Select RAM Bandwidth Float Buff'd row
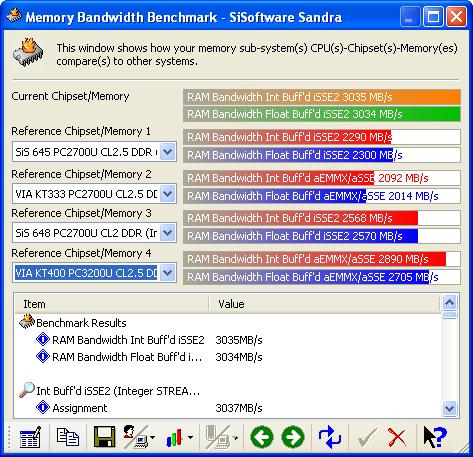473x457 pixels. click(x=127, y=357)
